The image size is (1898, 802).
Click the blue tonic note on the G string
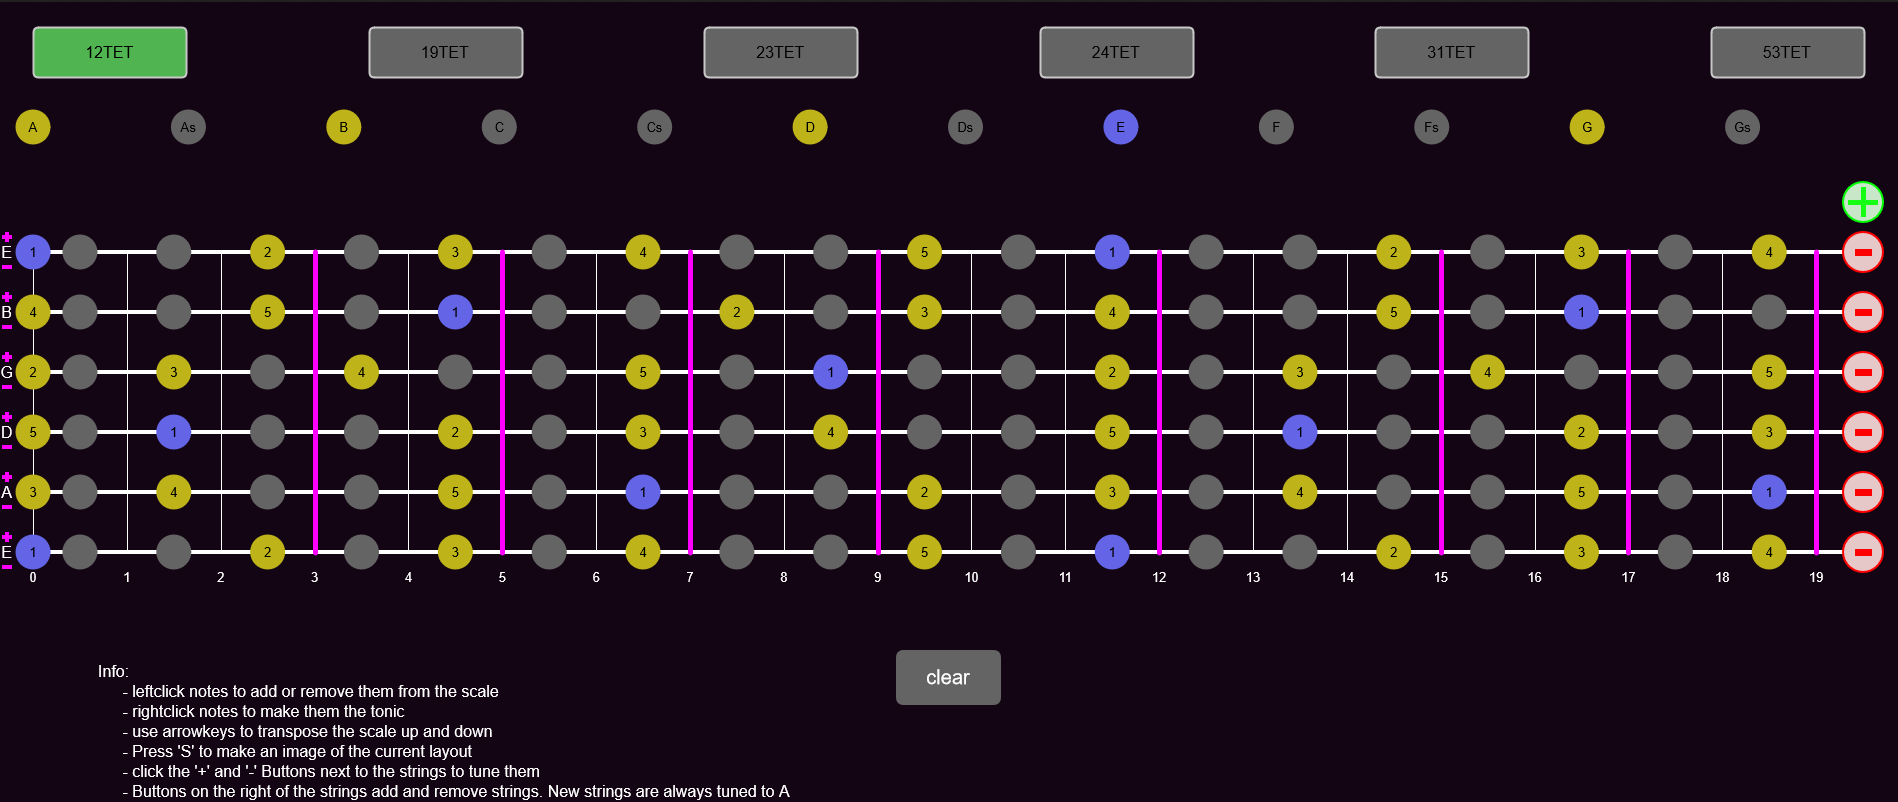tap(830, 372)
